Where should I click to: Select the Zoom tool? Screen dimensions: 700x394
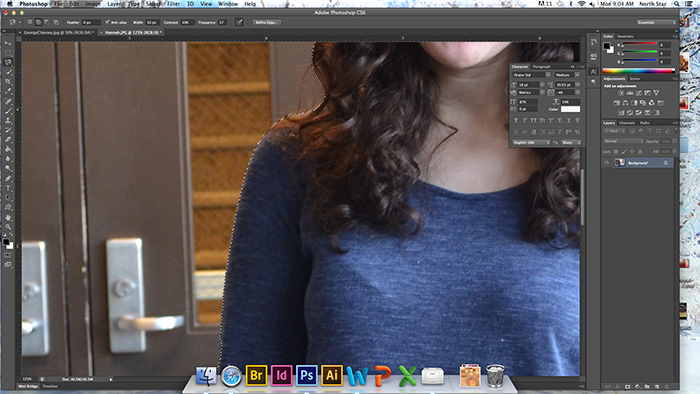pos(8,227)
